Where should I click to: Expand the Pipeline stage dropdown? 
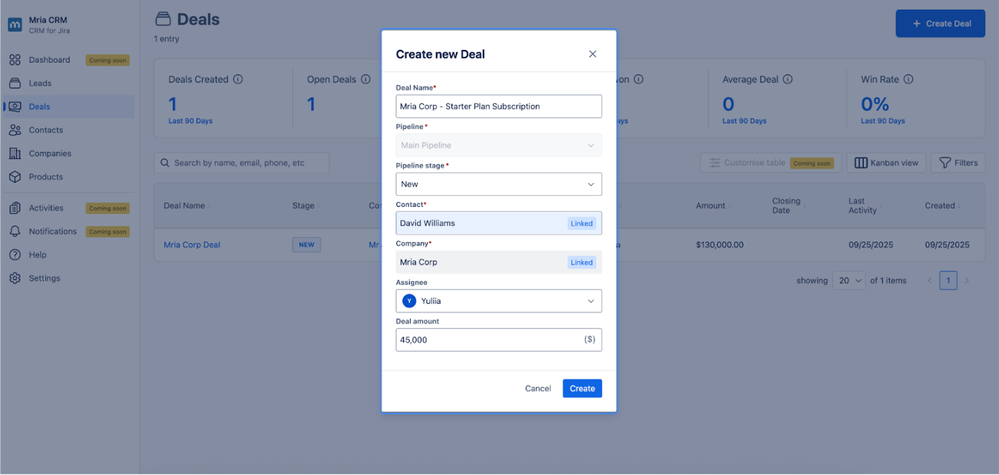(x=498, y=184)
